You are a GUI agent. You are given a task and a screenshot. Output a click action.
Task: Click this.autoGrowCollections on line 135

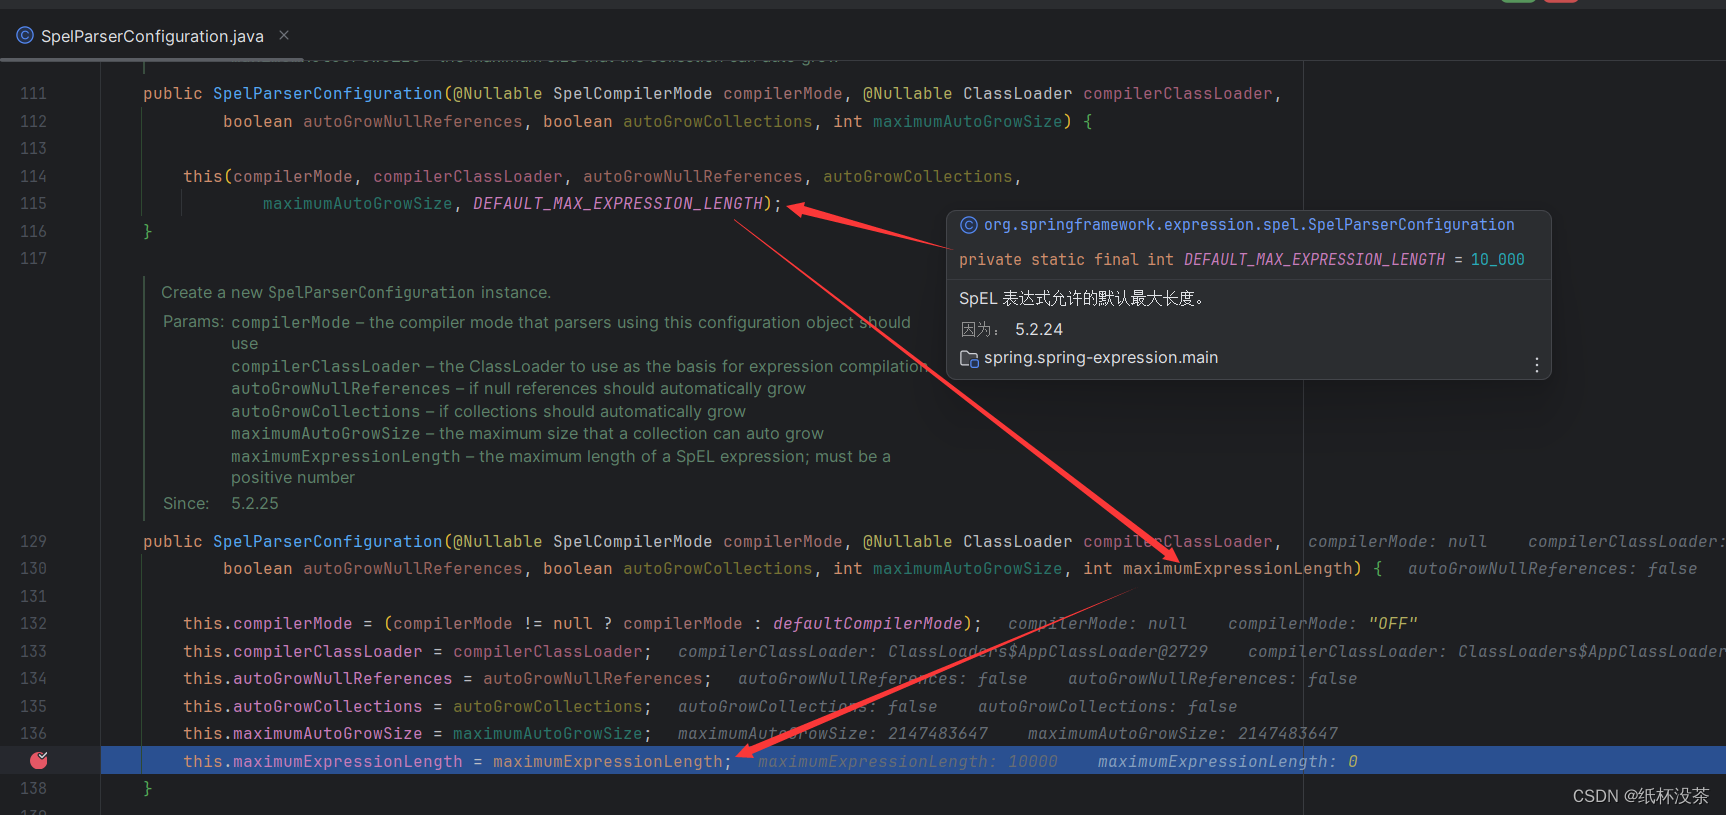click(302, 707)
